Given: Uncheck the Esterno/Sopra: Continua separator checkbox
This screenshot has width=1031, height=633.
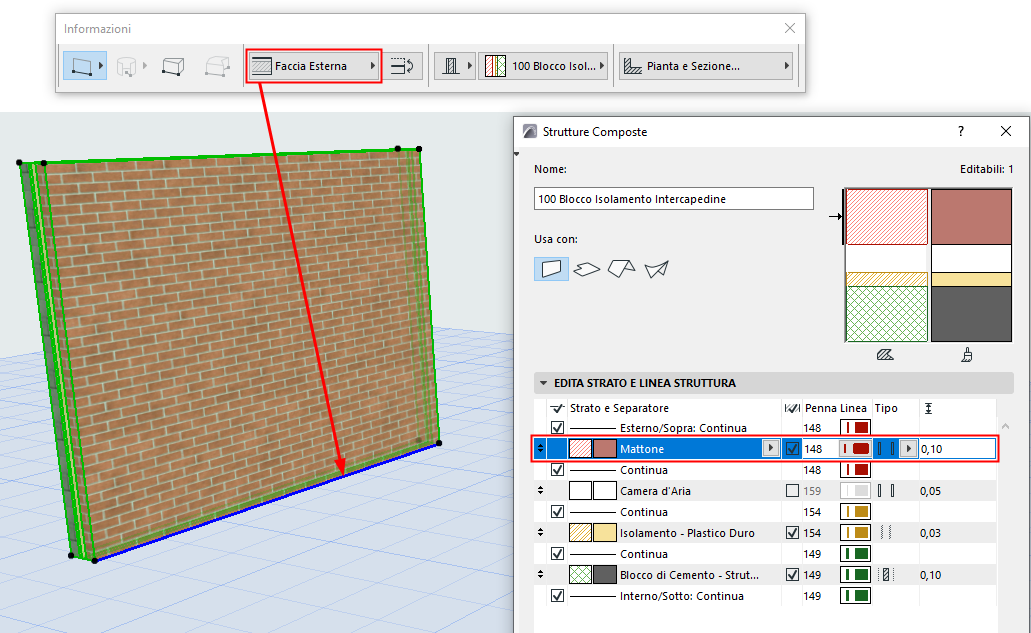Looking at the screenshot, I should click(557, 428).
